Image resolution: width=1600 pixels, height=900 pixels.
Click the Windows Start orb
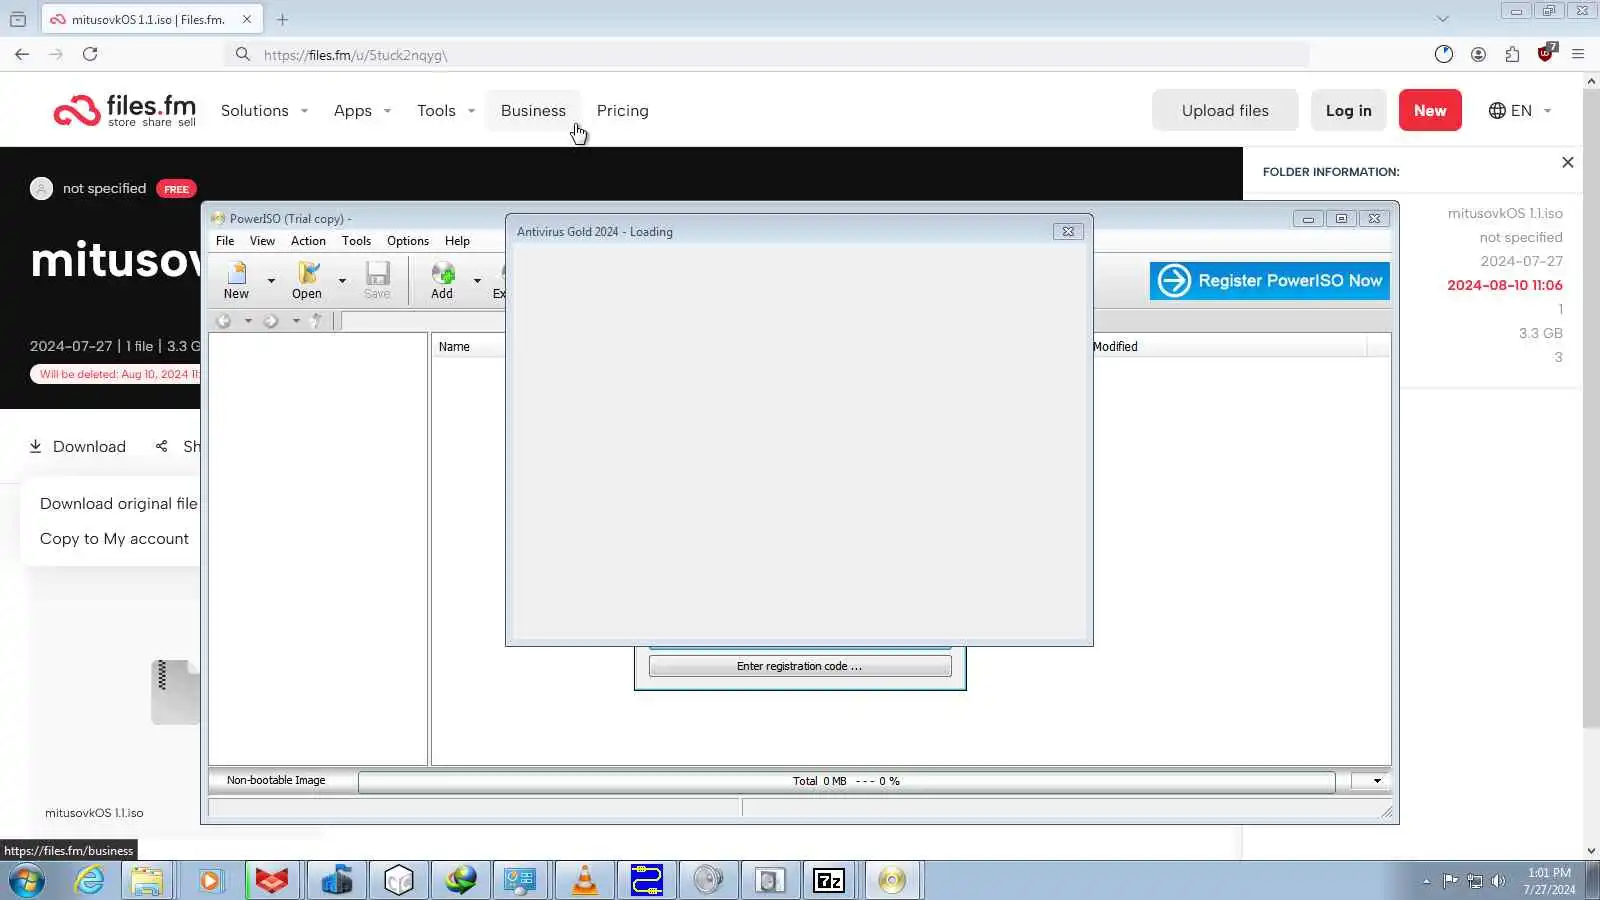pyautogui.click(x=27, y=881)
